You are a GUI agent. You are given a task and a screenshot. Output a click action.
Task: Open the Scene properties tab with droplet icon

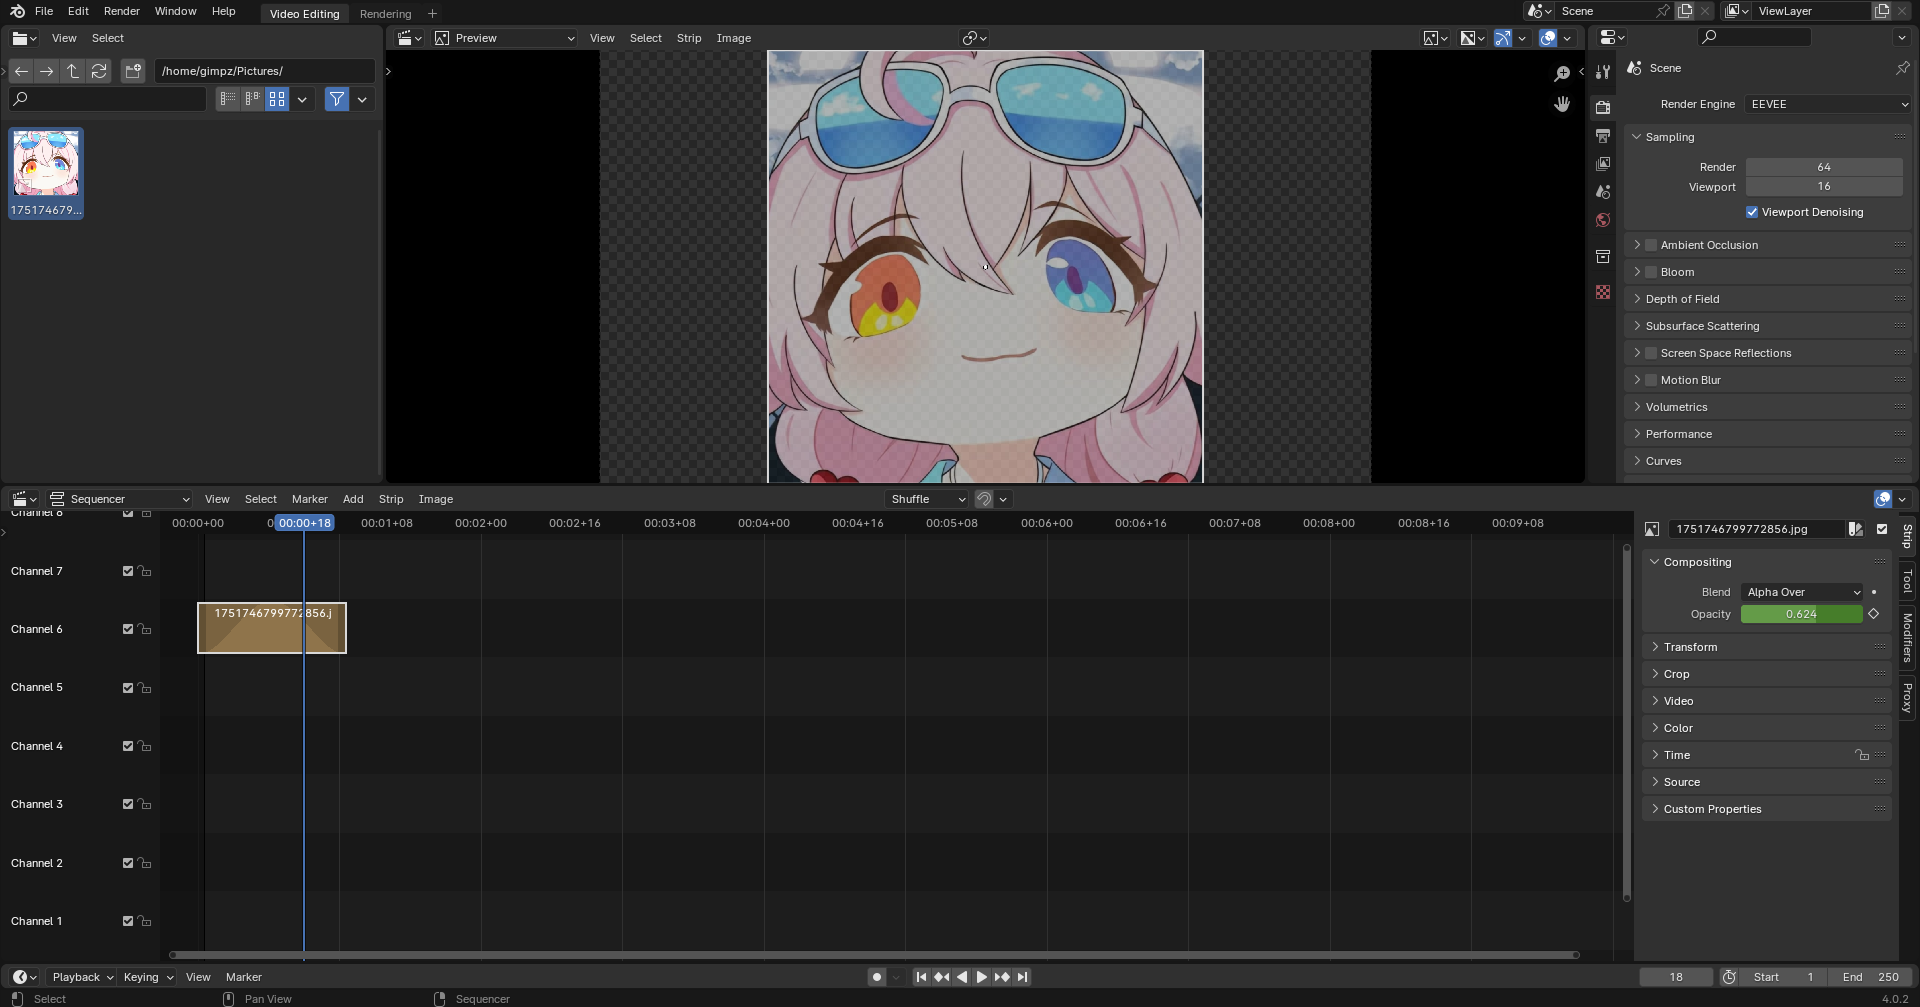pos(1603,192)
